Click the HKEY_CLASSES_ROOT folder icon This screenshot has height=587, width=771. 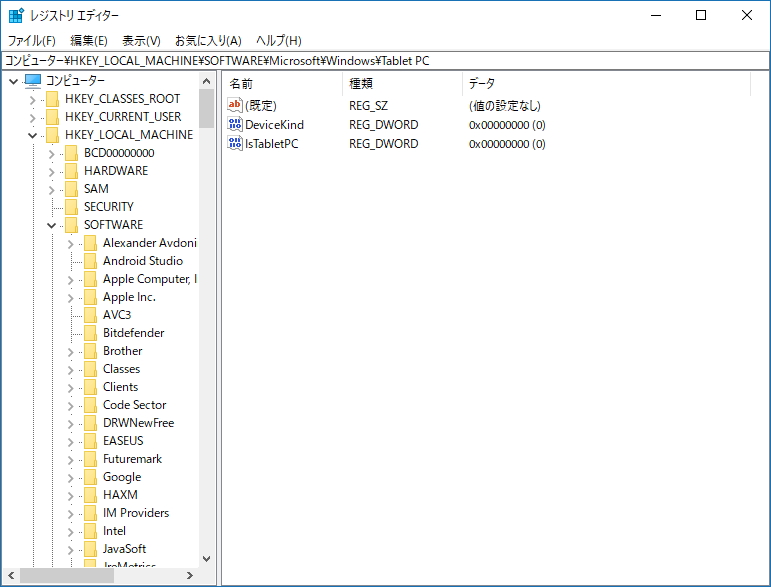click(x=53, y=99)
